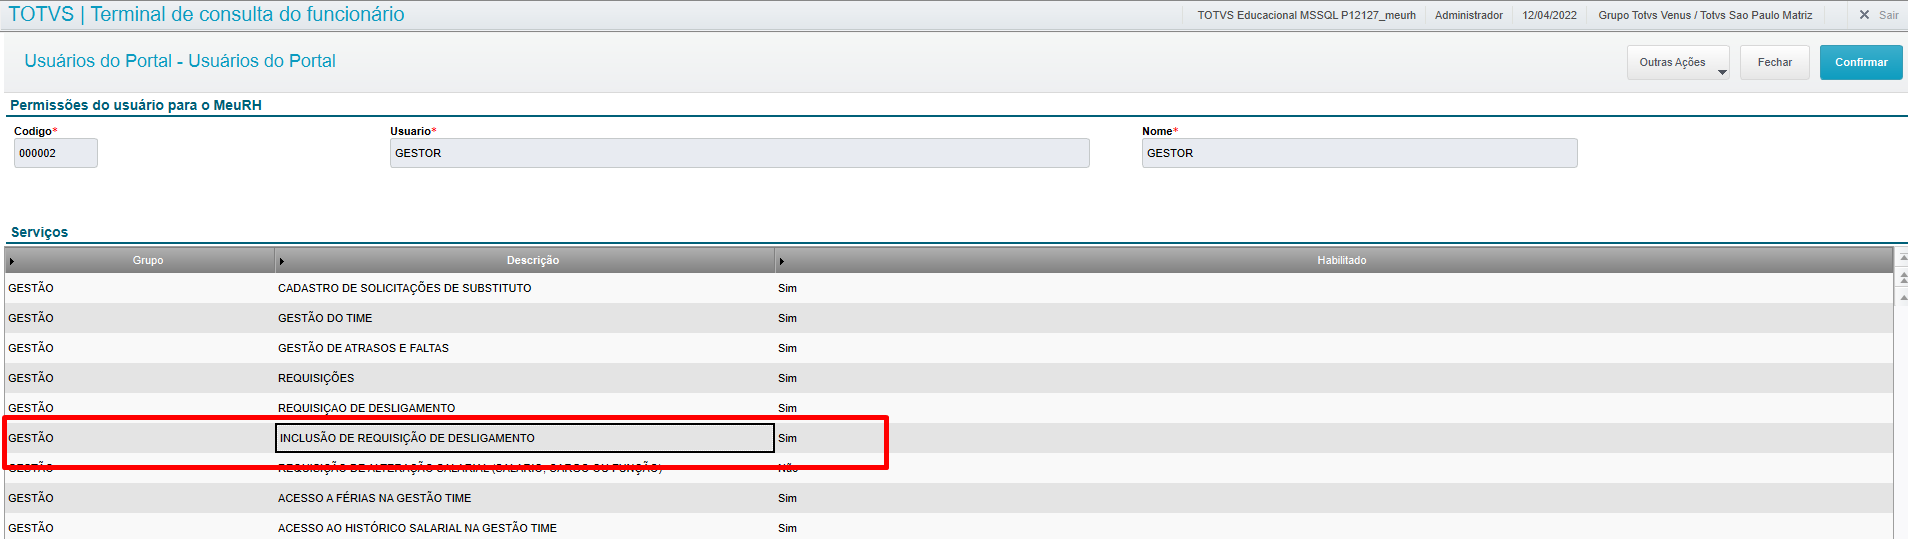
Task: Click the arrow beside the Habilitado header
Action: (x=782, y=261)
